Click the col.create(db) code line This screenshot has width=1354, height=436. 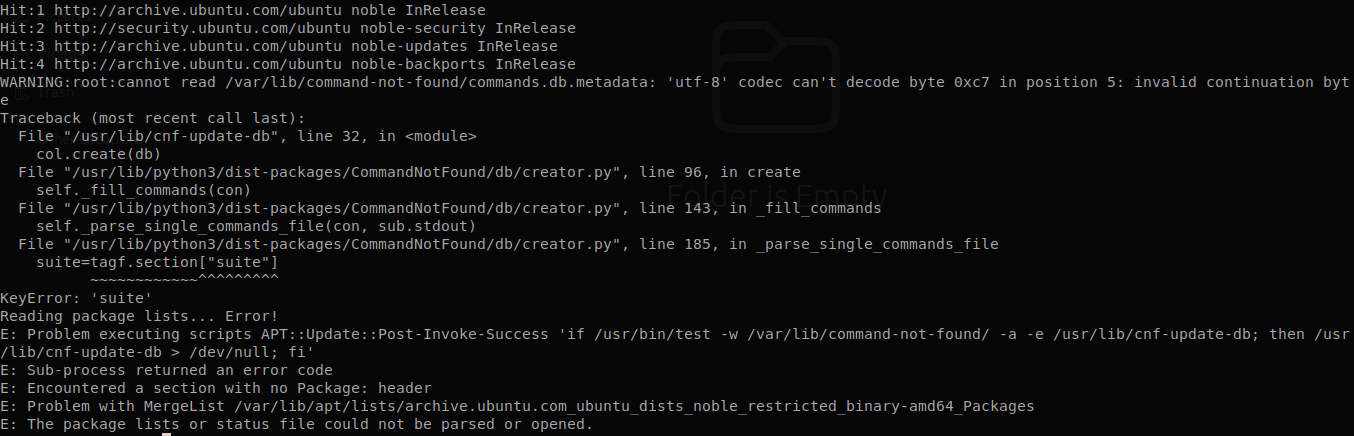(x=97, y=154)
